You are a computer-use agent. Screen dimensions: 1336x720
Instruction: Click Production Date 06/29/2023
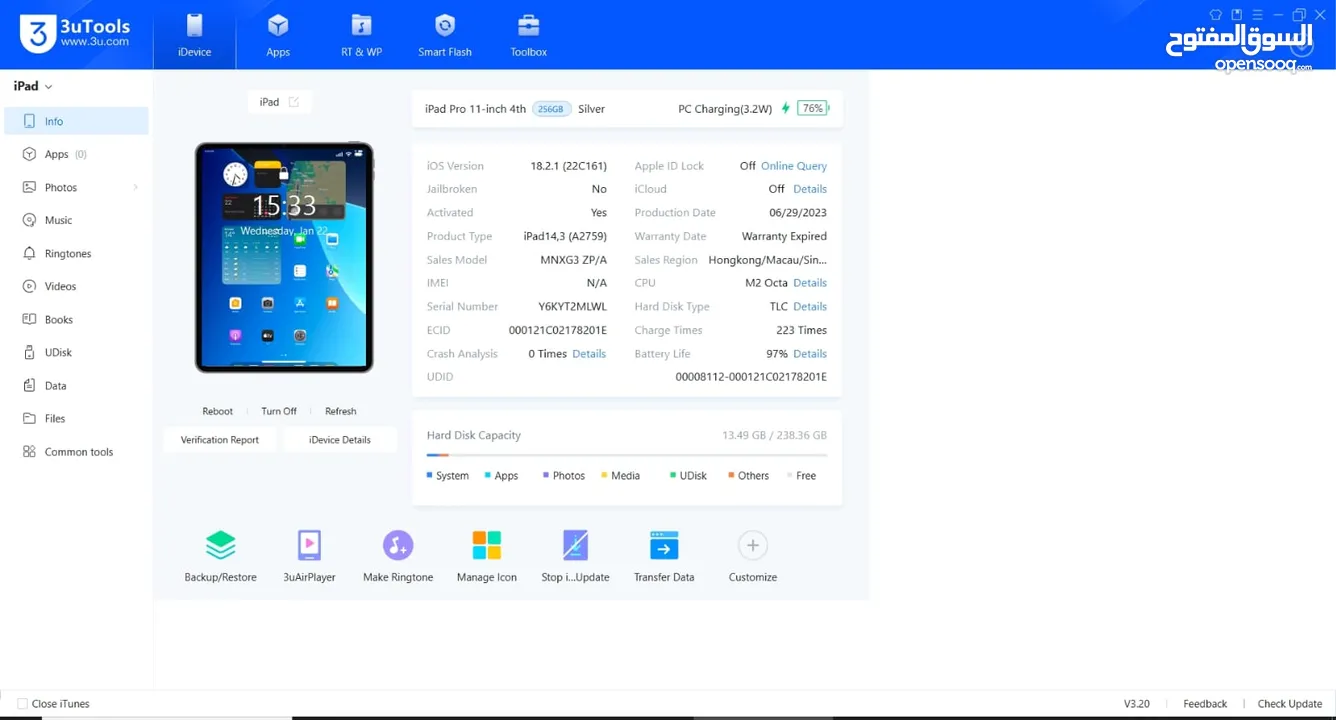(798, 213)
